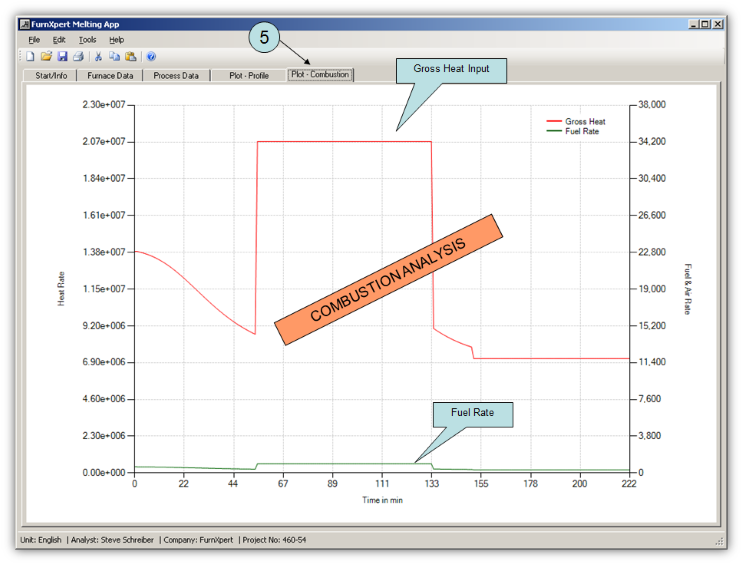Click the 11,400 right axis label
743x565 pixels.
tap(652, 362)
